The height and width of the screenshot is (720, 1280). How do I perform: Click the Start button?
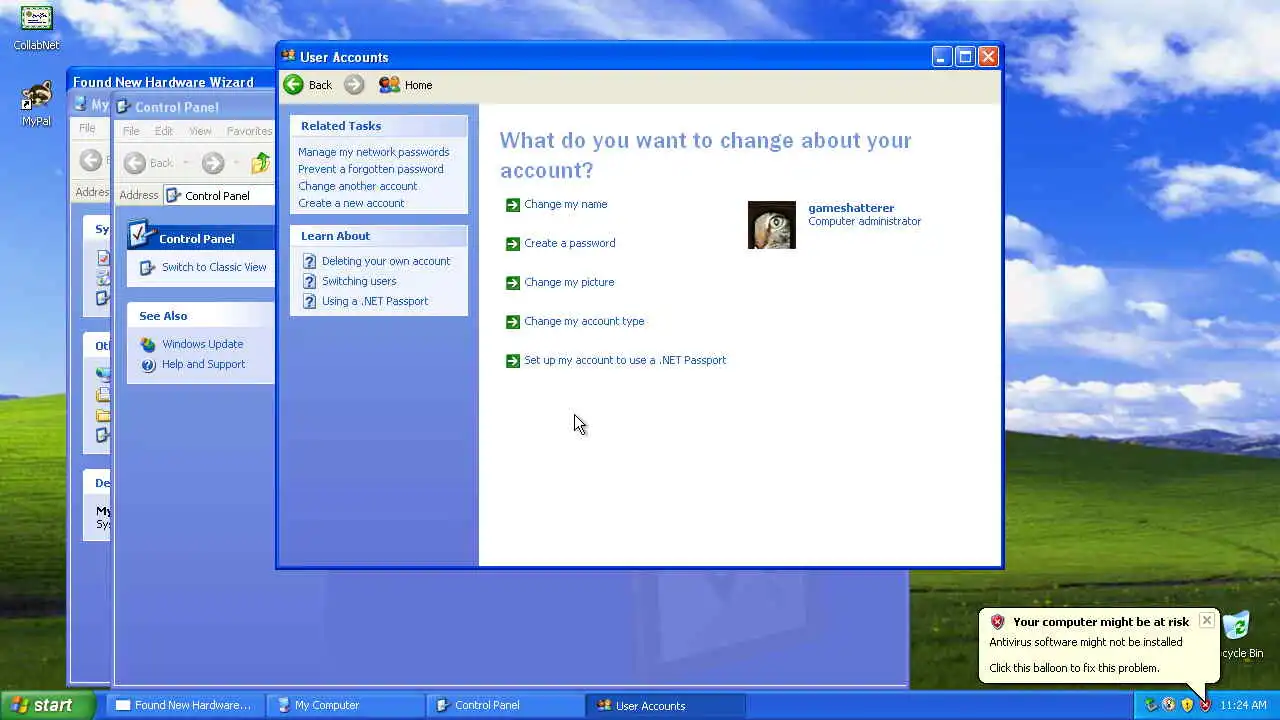[47, 705]
